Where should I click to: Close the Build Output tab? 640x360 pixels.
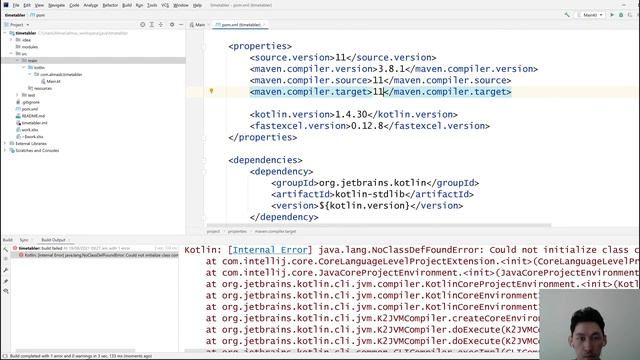click(69, 240)
